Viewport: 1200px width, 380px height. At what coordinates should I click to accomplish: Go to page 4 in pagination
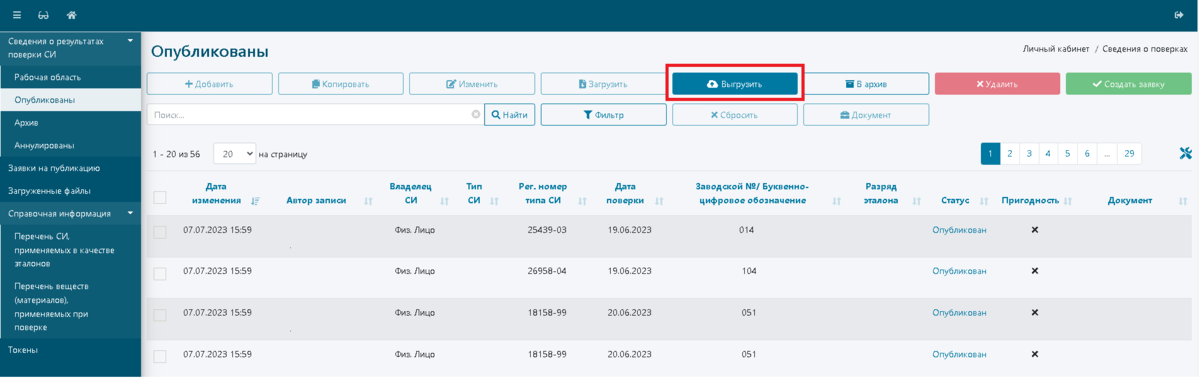(x=1048, y=154)
